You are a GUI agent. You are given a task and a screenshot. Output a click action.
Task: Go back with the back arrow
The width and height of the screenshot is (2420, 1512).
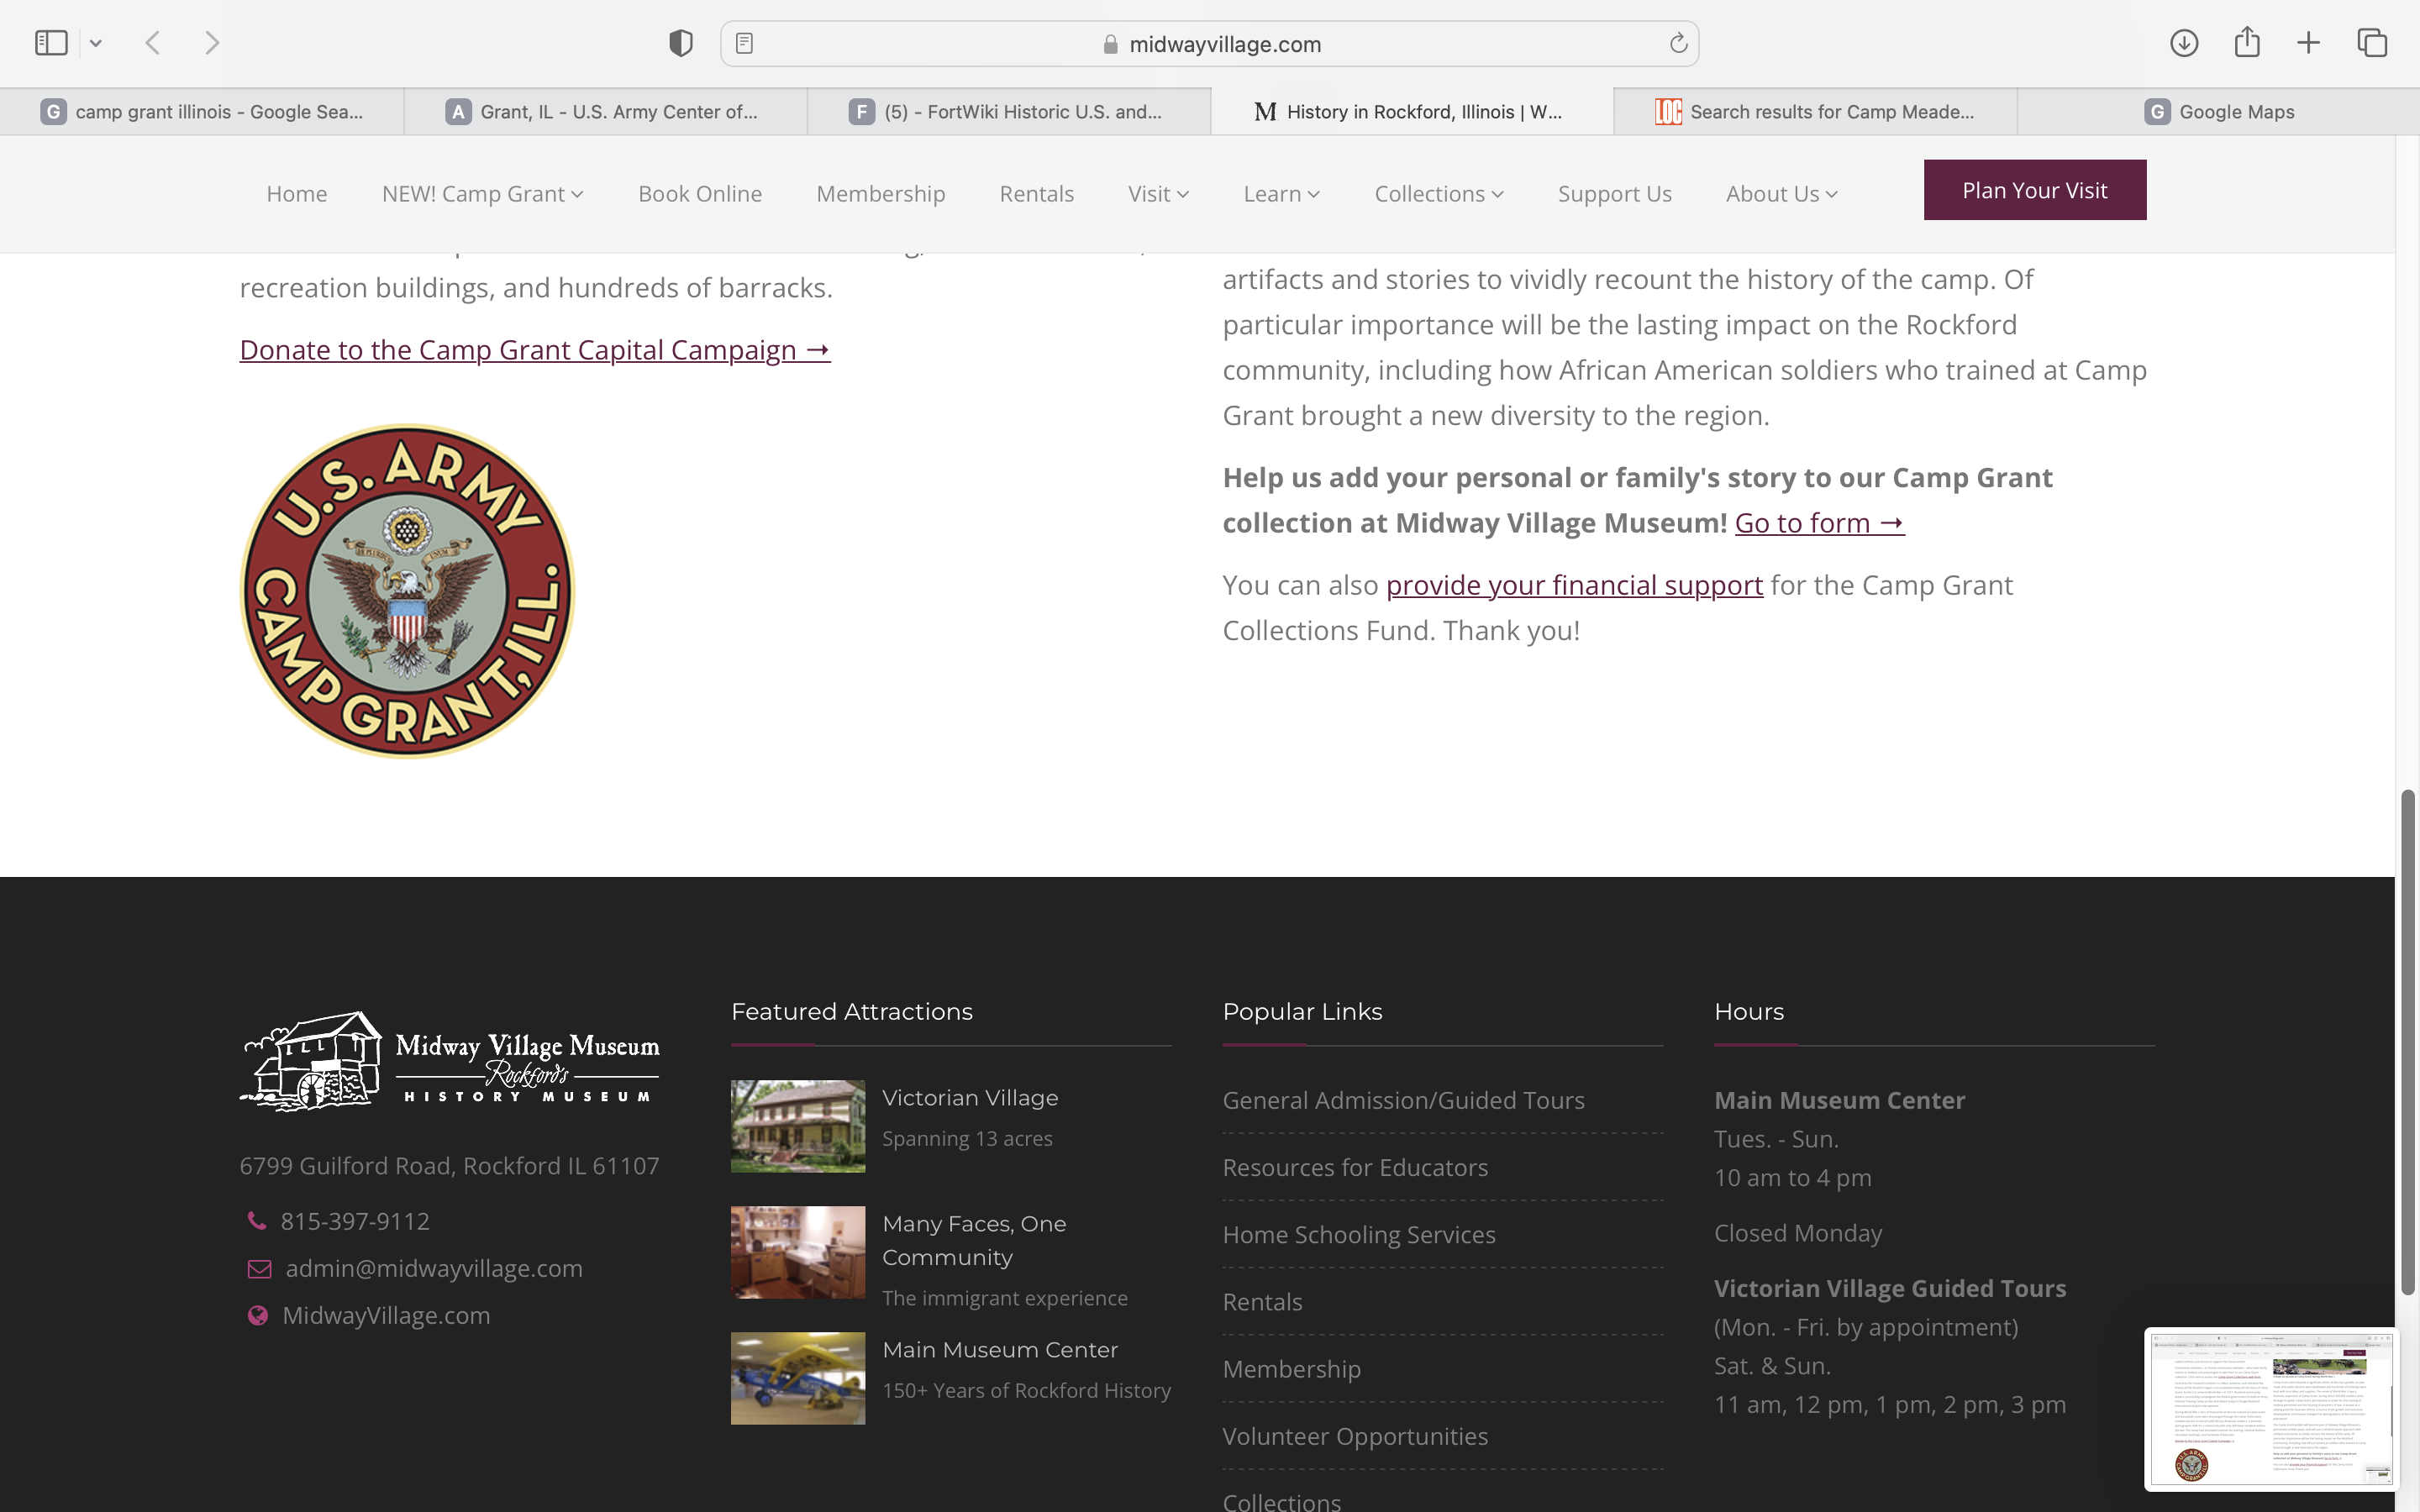[x=153, y=43]
